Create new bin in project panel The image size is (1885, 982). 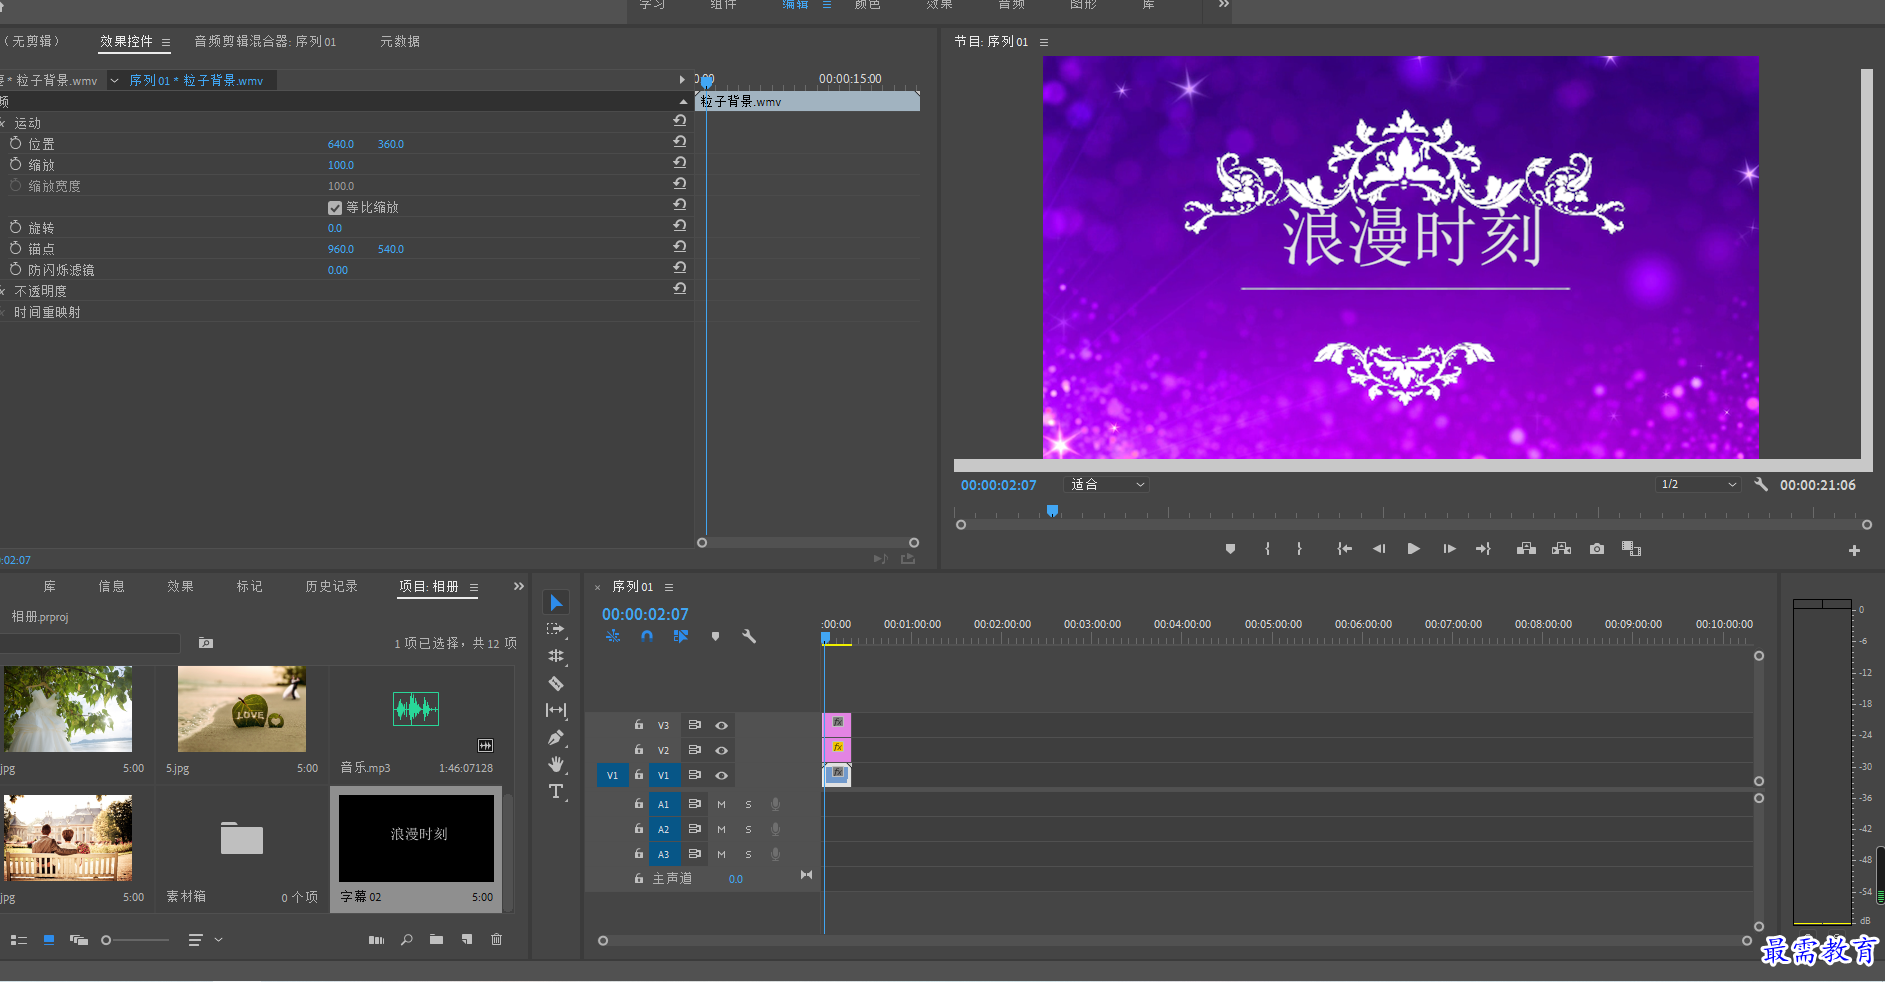click(436, 940)
